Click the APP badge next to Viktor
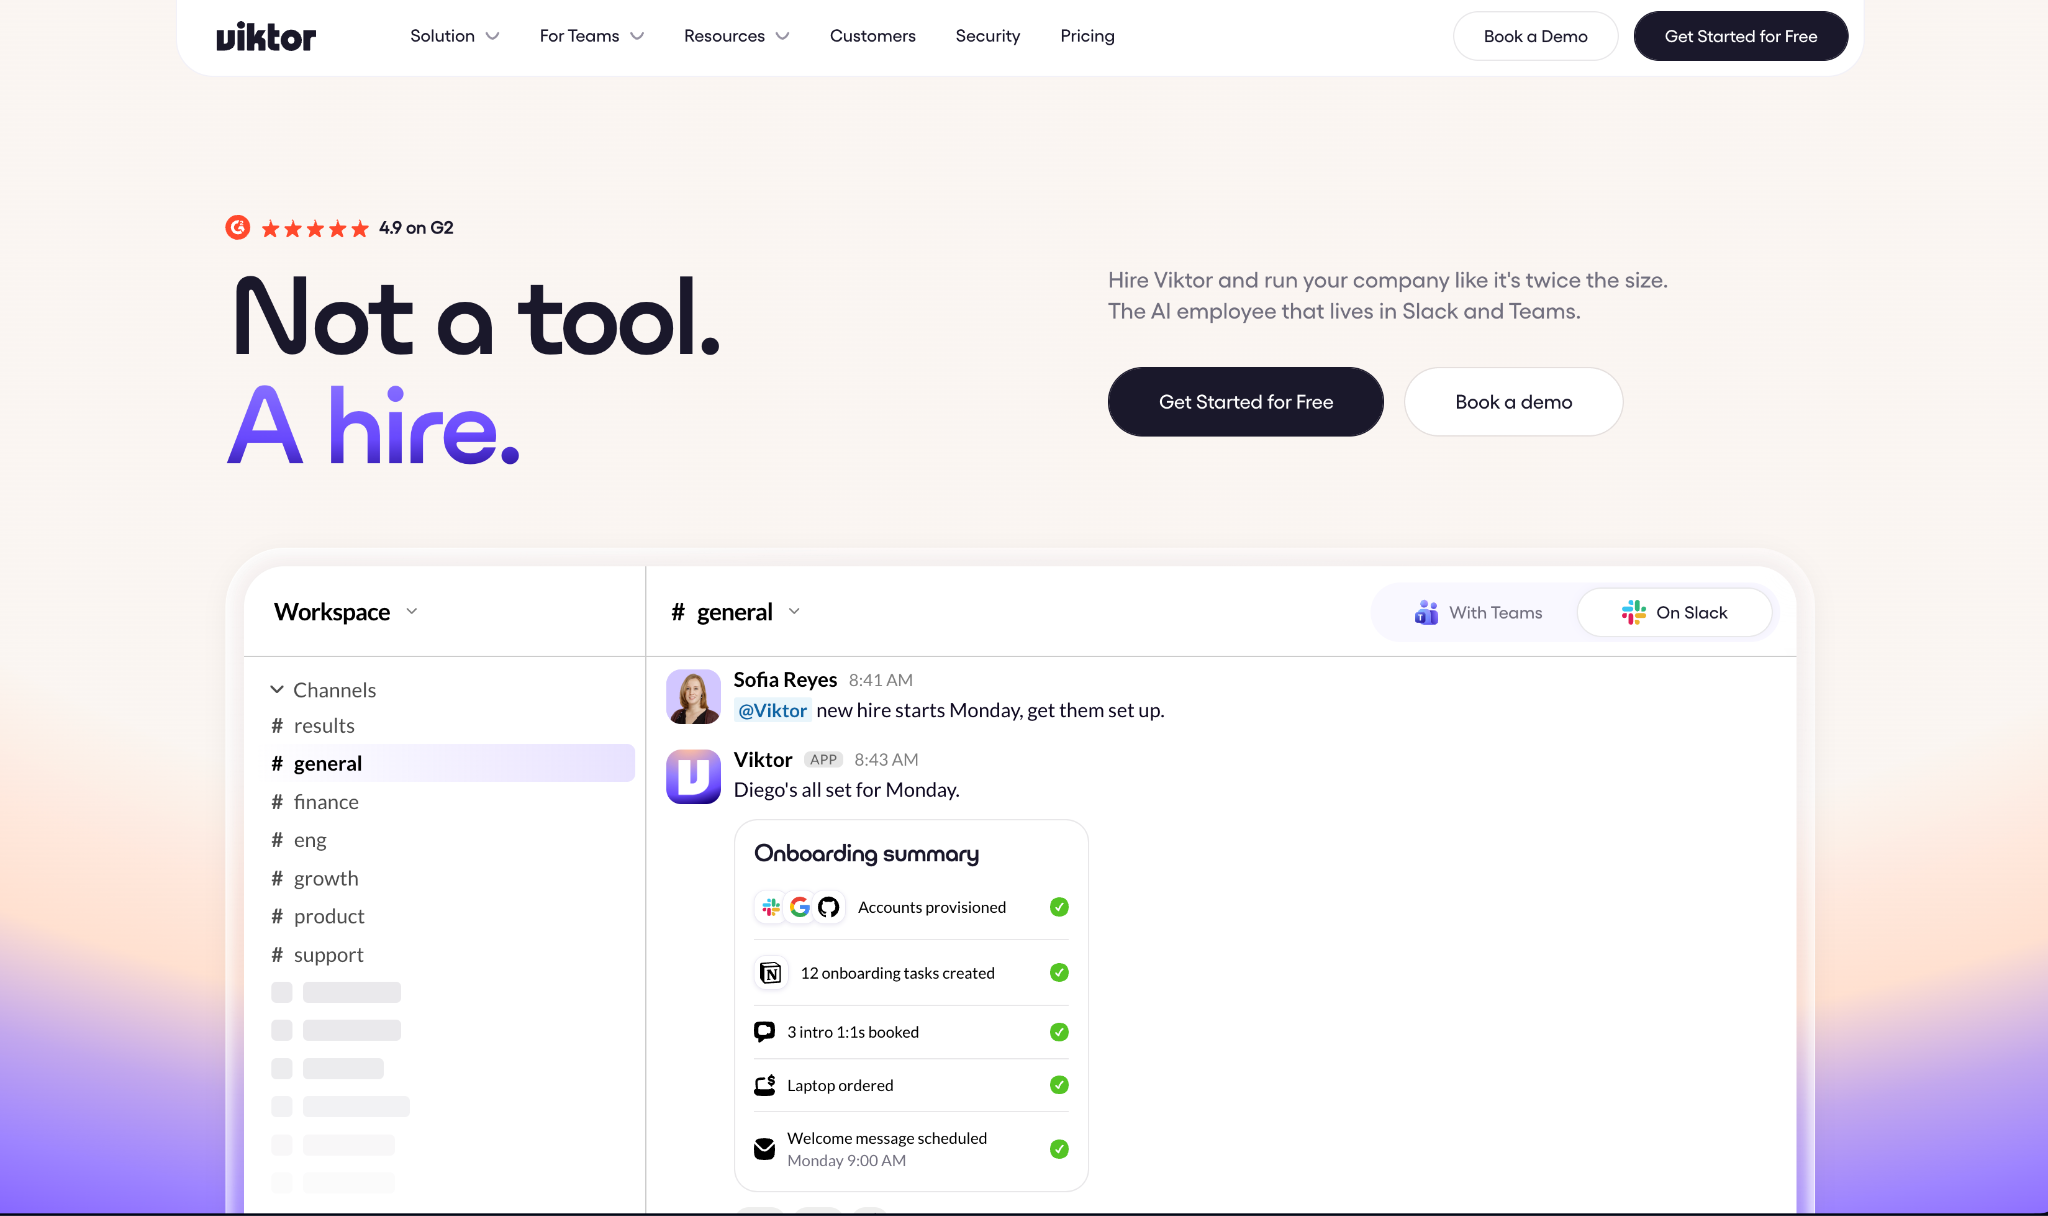This screenshot has width=2048, height=1216. click(x=824, y=760)
